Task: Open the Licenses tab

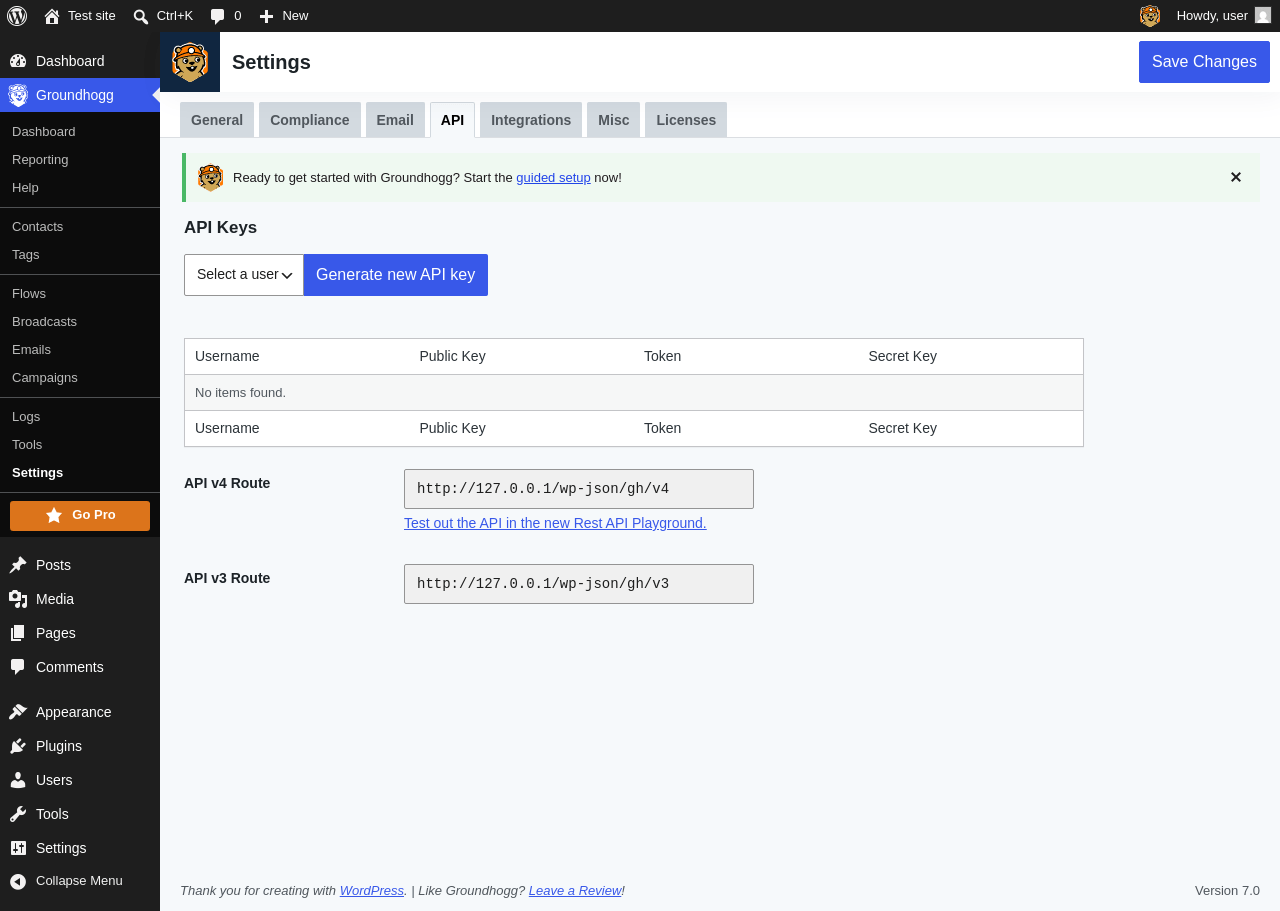Action: pos(686,120)
